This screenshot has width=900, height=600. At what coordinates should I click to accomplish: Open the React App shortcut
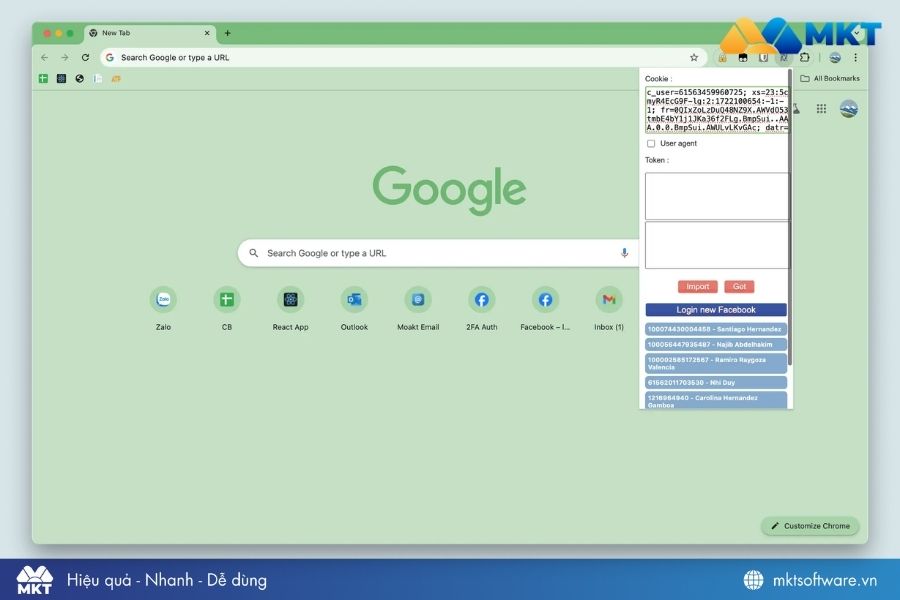coord(290,300)
